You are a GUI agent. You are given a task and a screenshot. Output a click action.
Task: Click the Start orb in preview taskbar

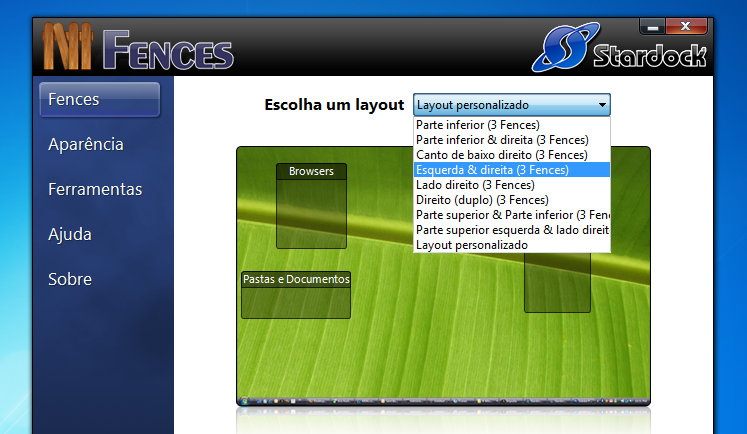click(245, 401)
